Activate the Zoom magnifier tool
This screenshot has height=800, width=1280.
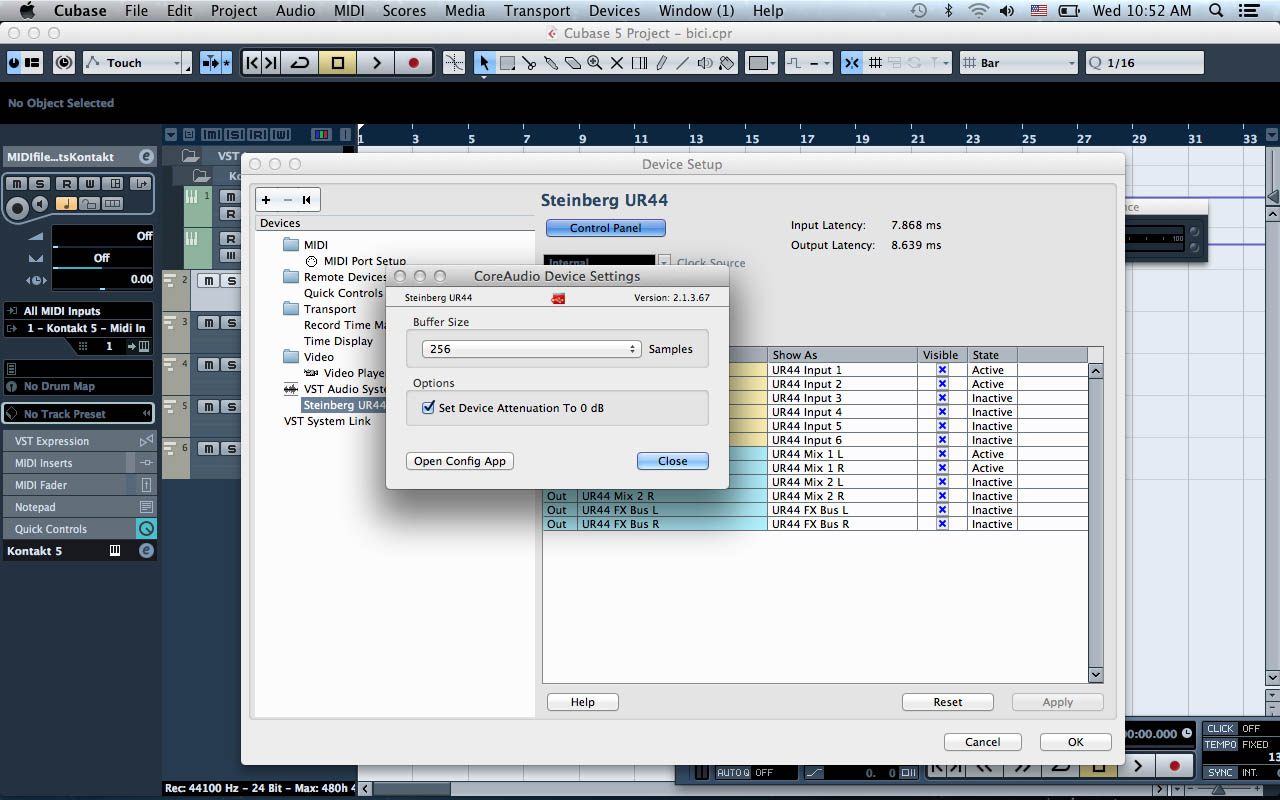[595, 63]
